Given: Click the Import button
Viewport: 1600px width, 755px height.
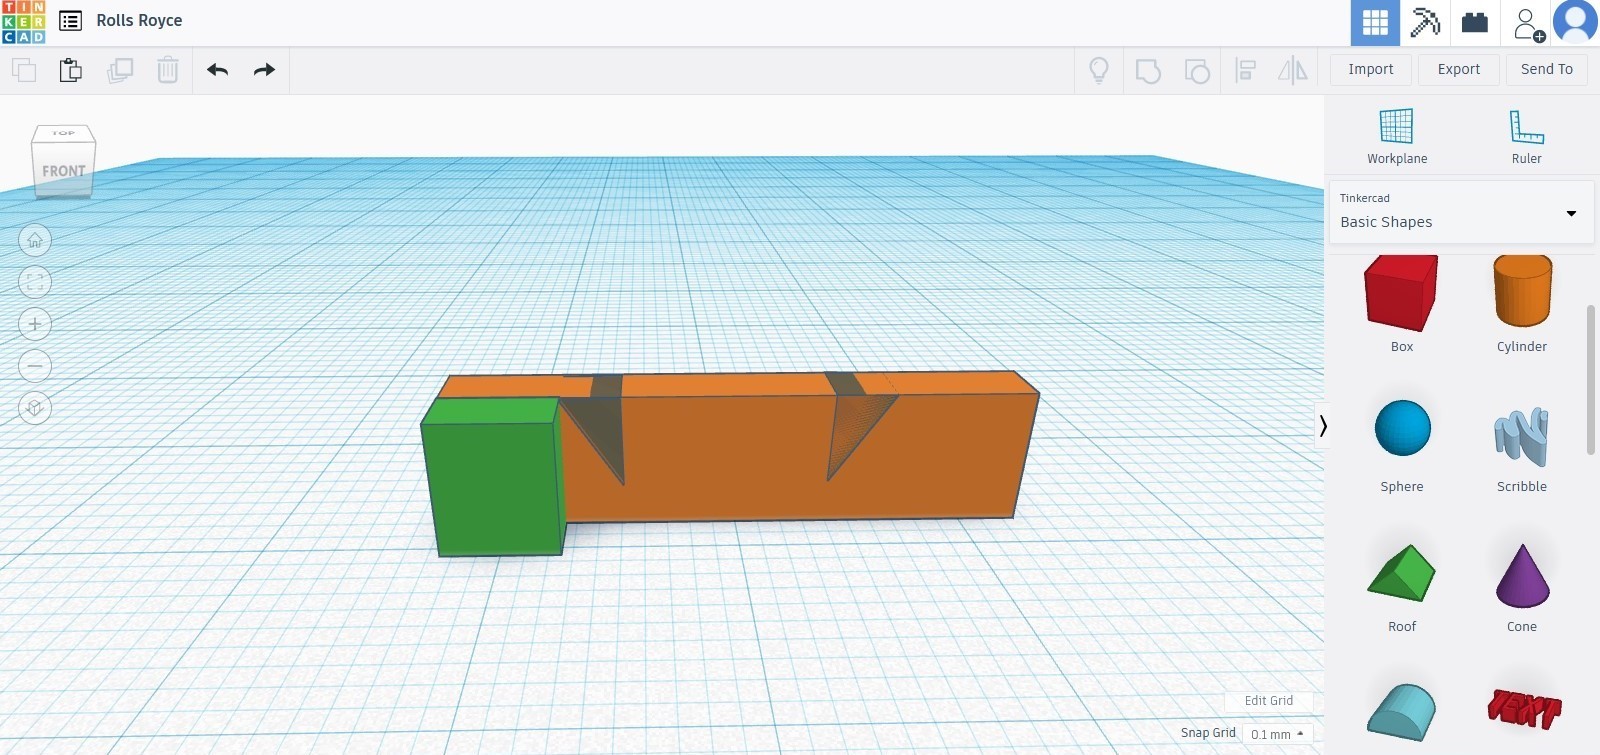Looking at the screenshot, I should pos(1371,69).
